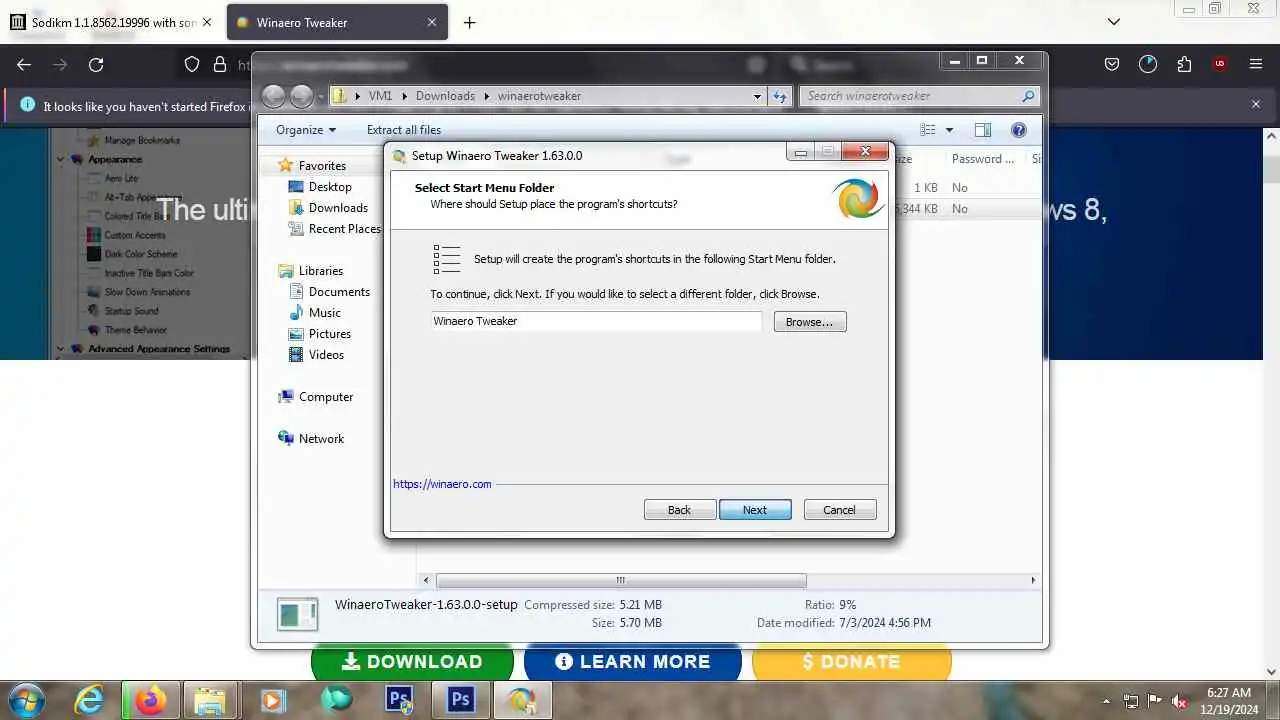The width and height of the screenshot is (1280, 720).
Task: Click the Firefox site padlock icon
Action: [220, 64]
